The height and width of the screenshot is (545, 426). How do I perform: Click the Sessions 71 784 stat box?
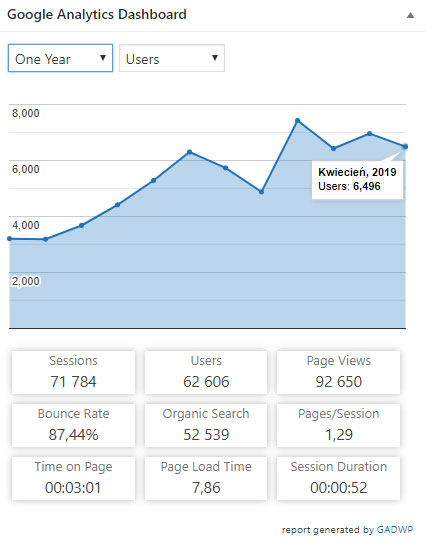pos(73,372)
